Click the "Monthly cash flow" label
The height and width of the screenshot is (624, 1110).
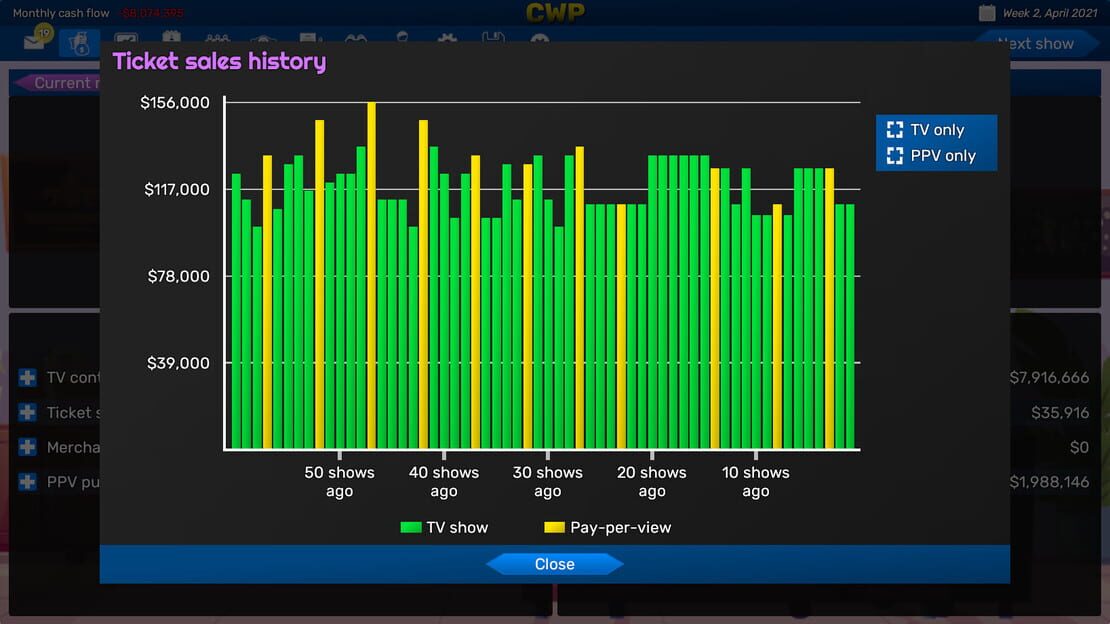pos(61,13)
